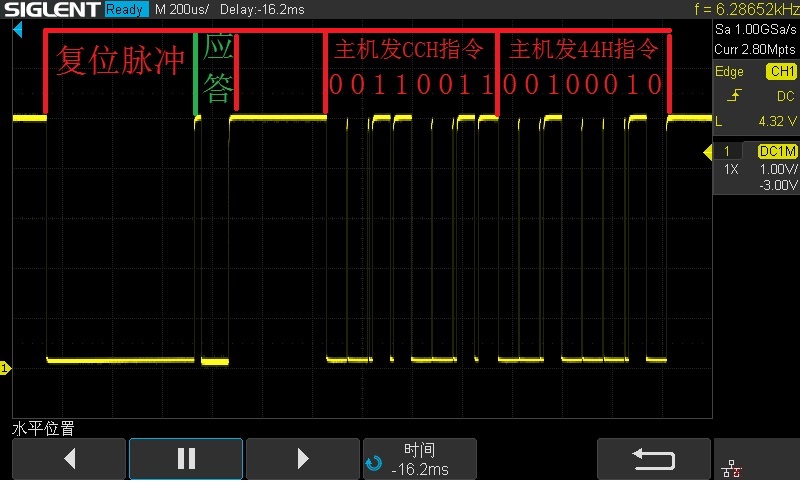Click the Ready acquisition status indicator
Screen dimensions: 800x483
click(126, 9)
